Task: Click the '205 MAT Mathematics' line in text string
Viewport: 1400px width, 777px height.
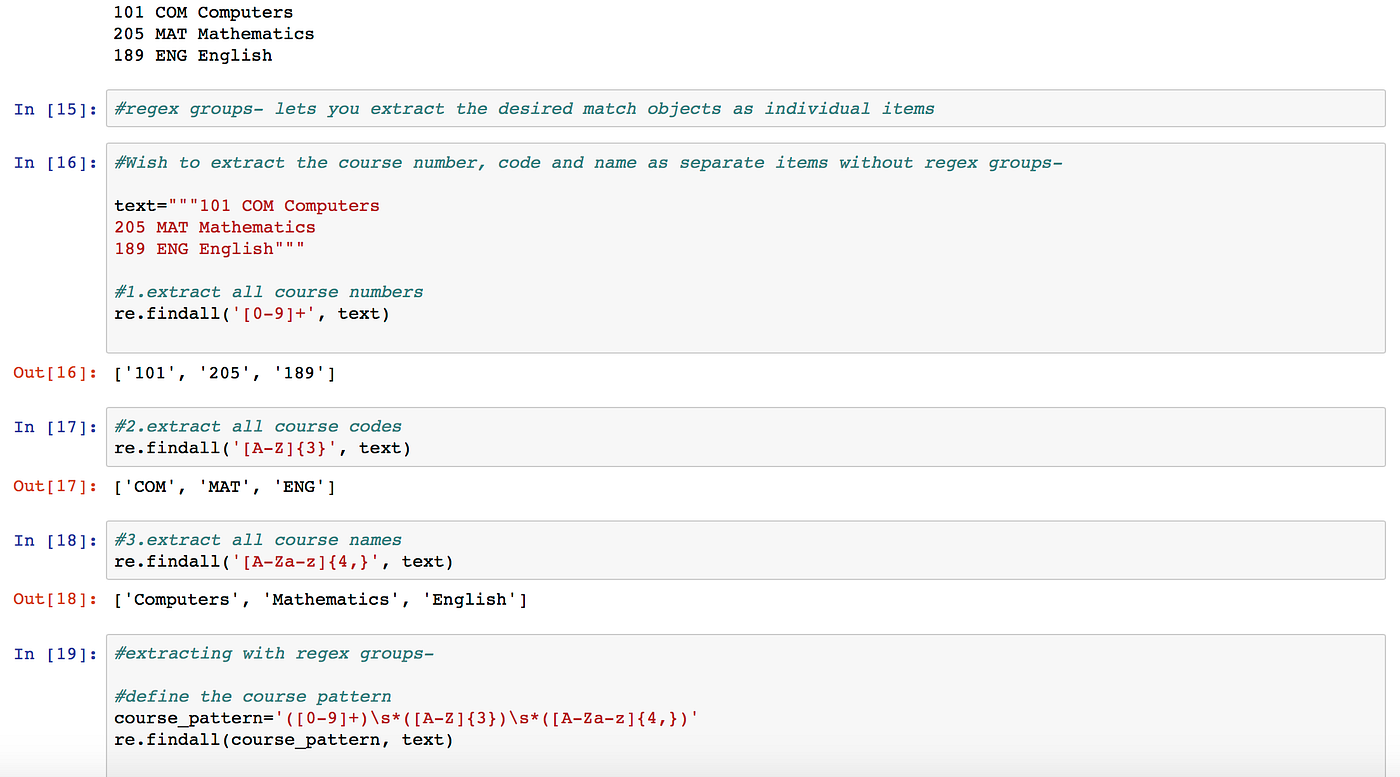Action: coord(215,227)
